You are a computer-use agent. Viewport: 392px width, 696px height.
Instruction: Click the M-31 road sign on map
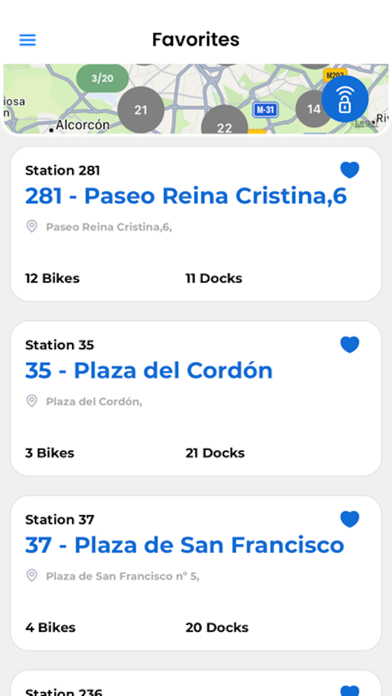coord(265,110)
